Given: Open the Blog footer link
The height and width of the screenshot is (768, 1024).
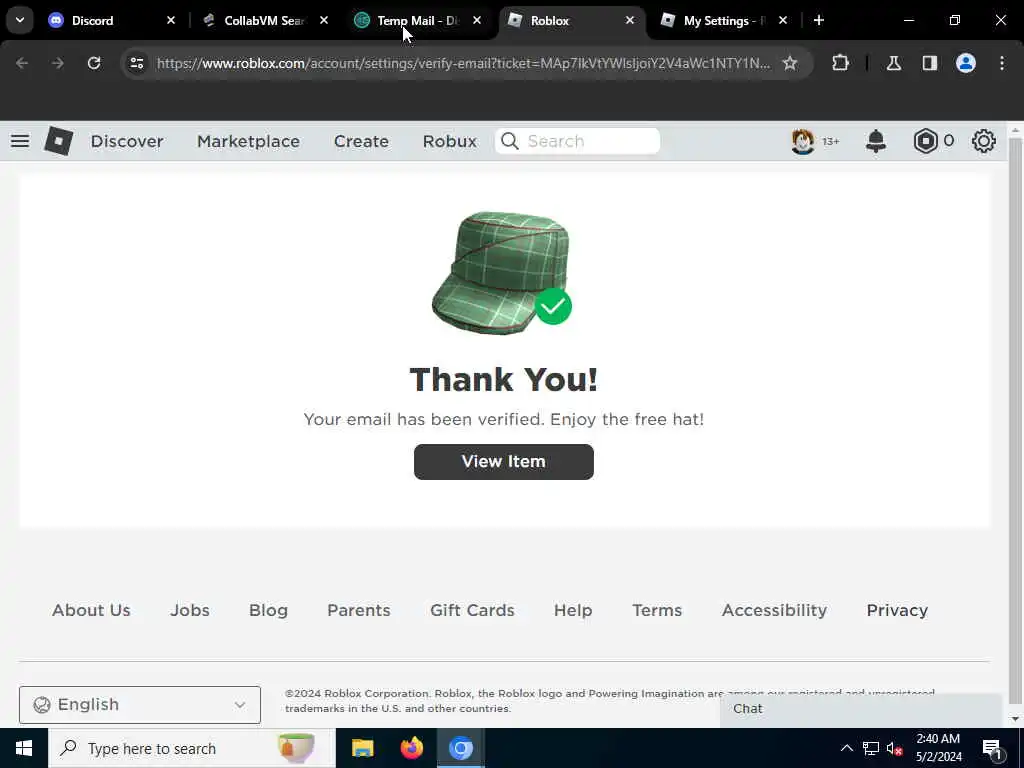Looking at the screenshot, I should 268,610.
